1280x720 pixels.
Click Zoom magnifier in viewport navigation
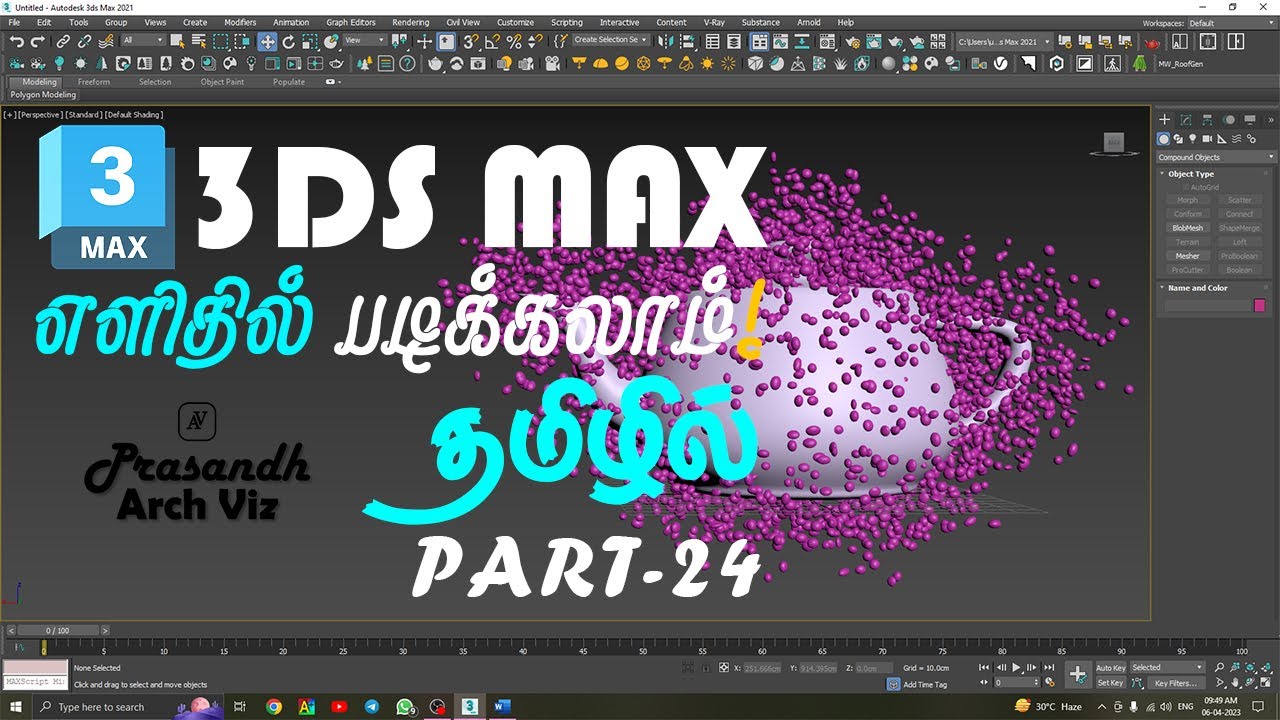tap(1220, 667)
